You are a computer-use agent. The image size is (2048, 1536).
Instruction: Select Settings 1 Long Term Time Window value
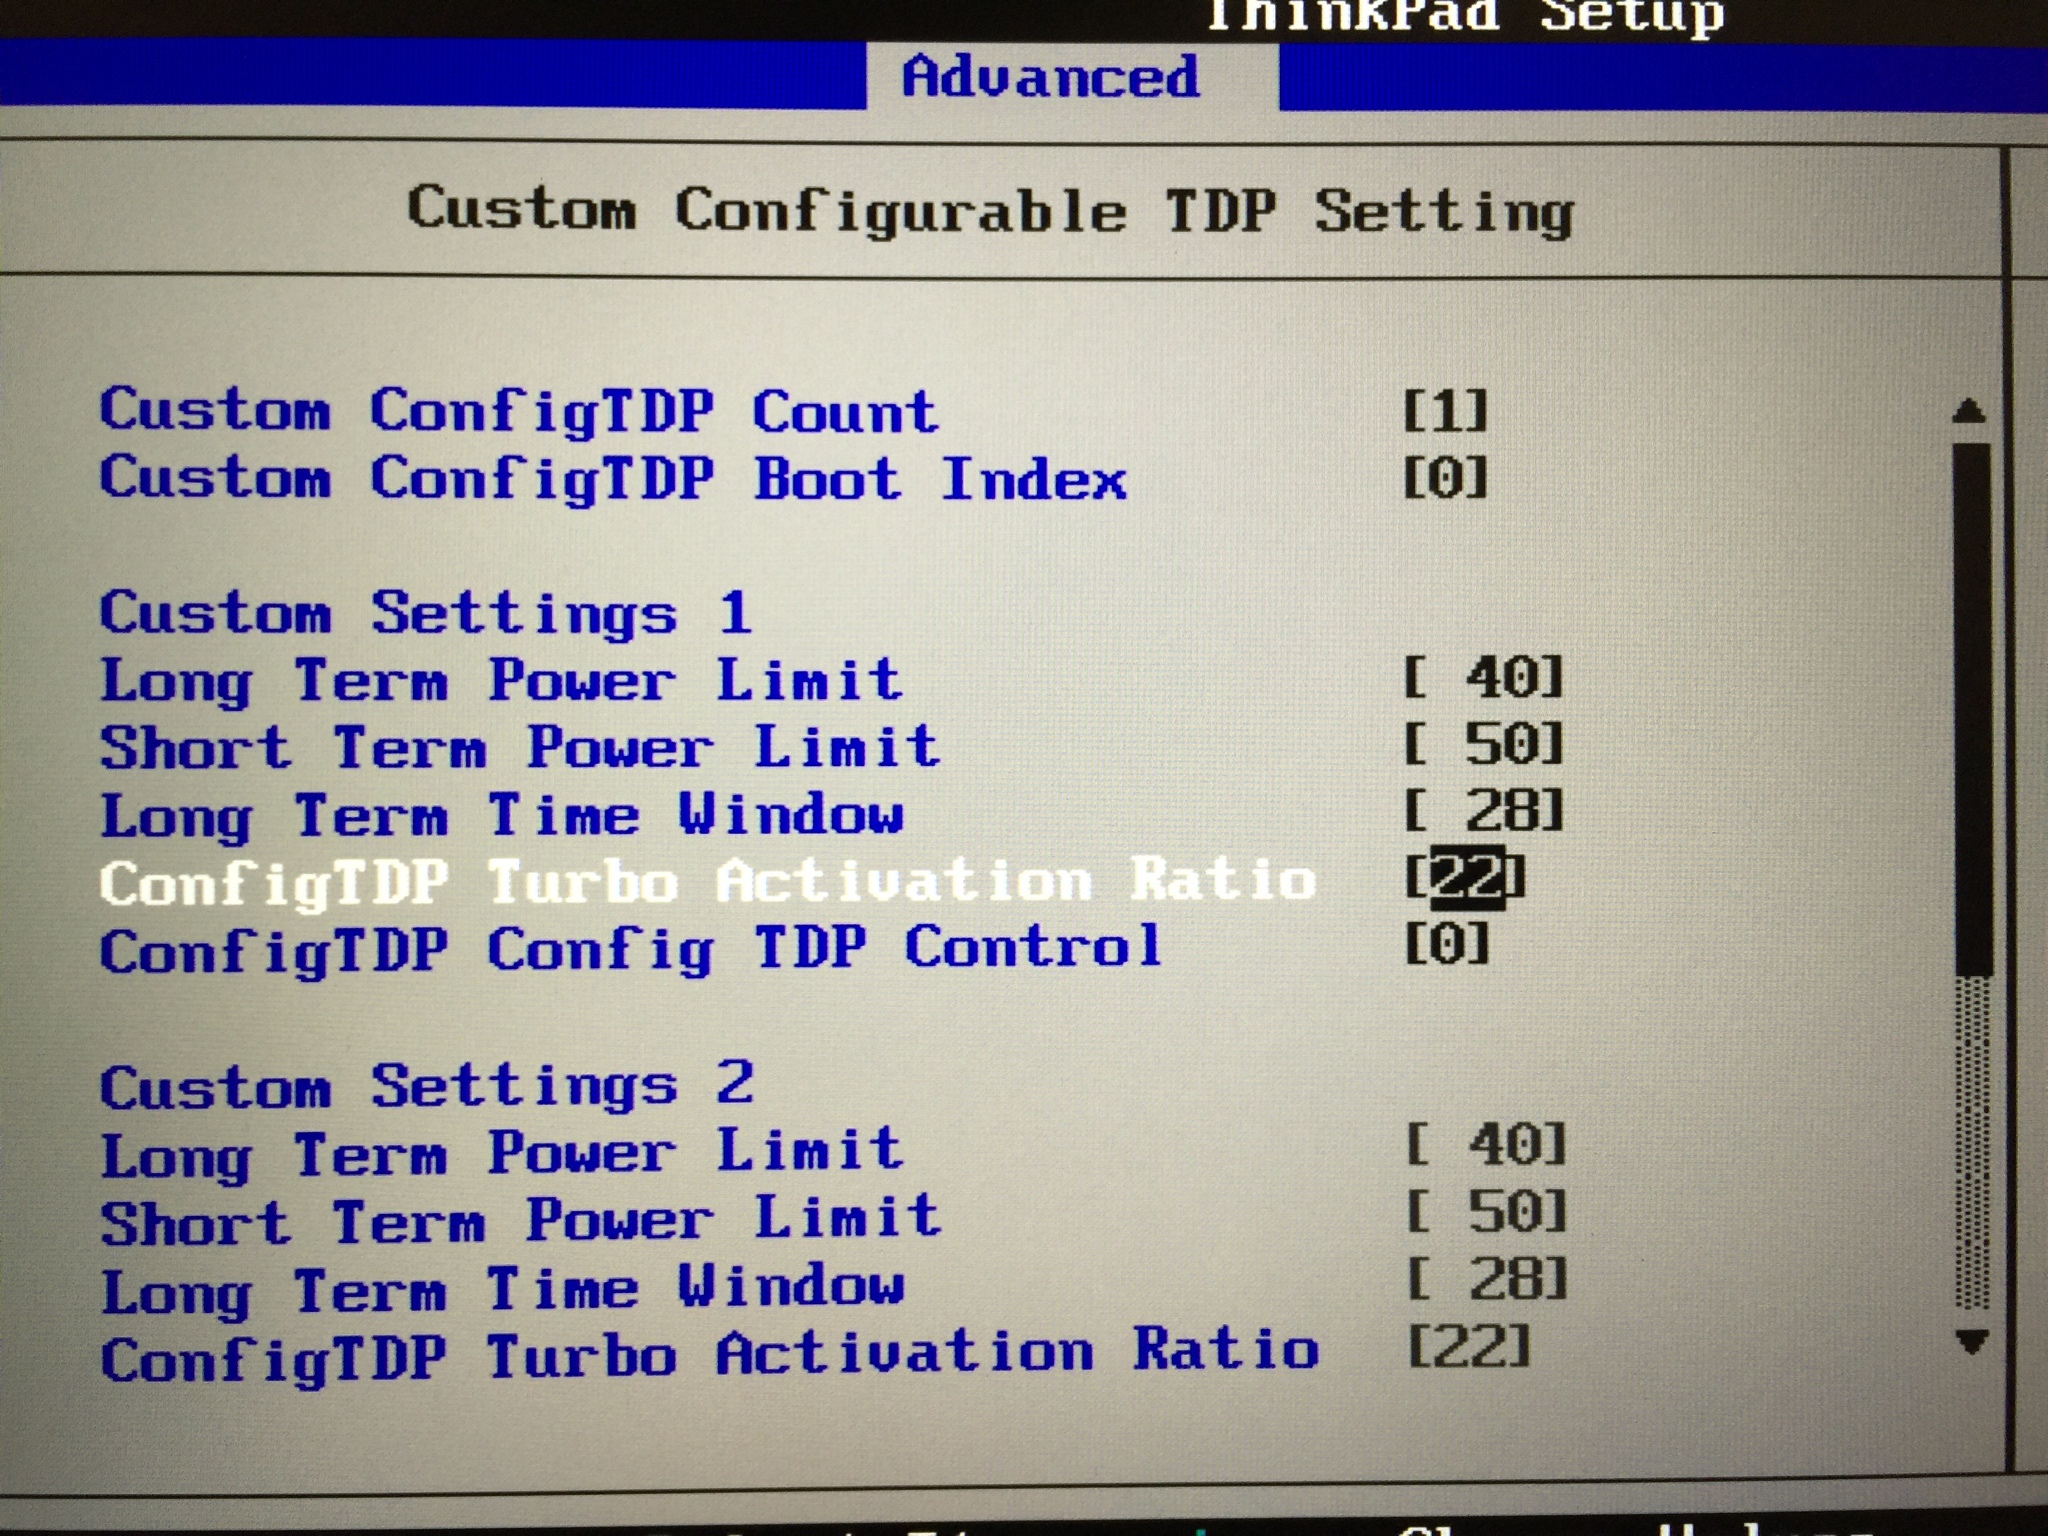(x=1484, y=812)
